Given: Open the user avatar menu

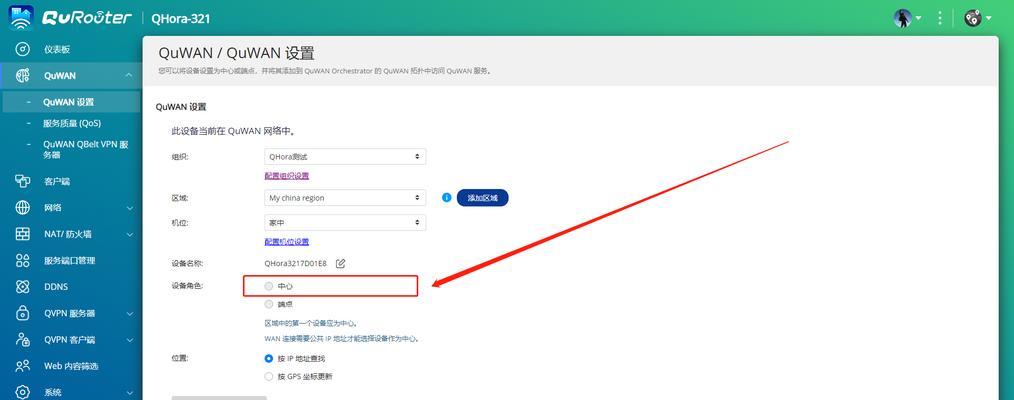Looking at the screenshot, I should pos(907,18).
